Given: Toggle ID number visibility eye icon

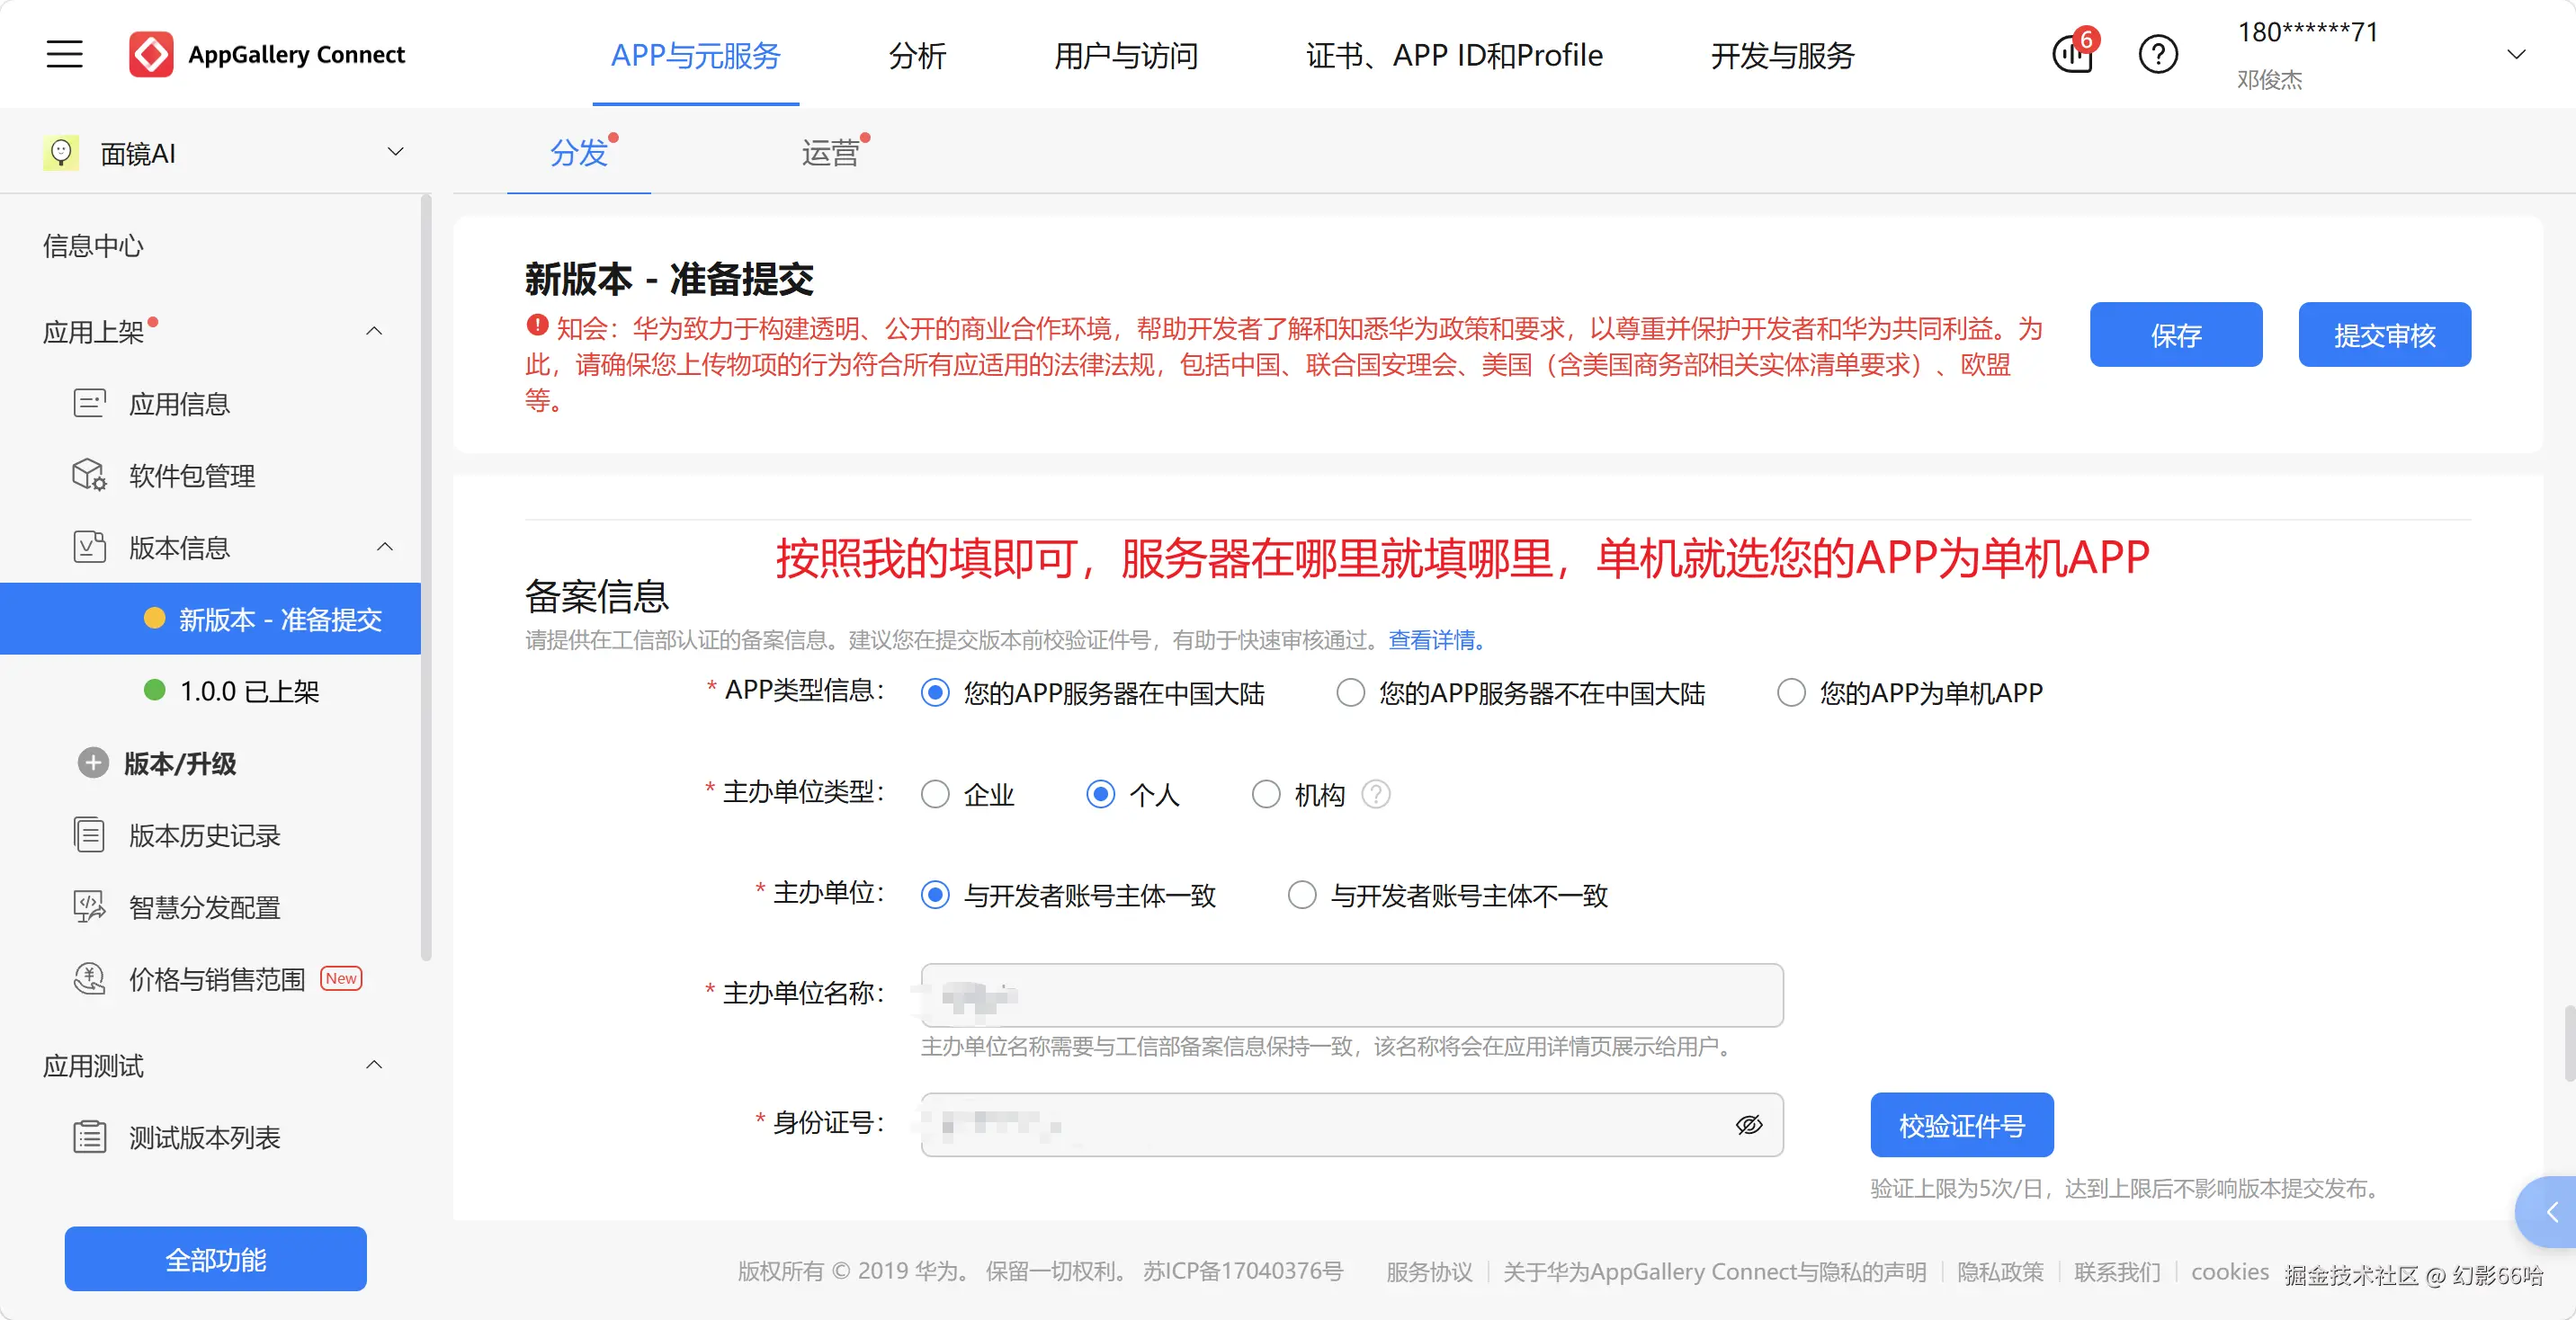Looking at the screenshot, I should tap(1749, 1125).
